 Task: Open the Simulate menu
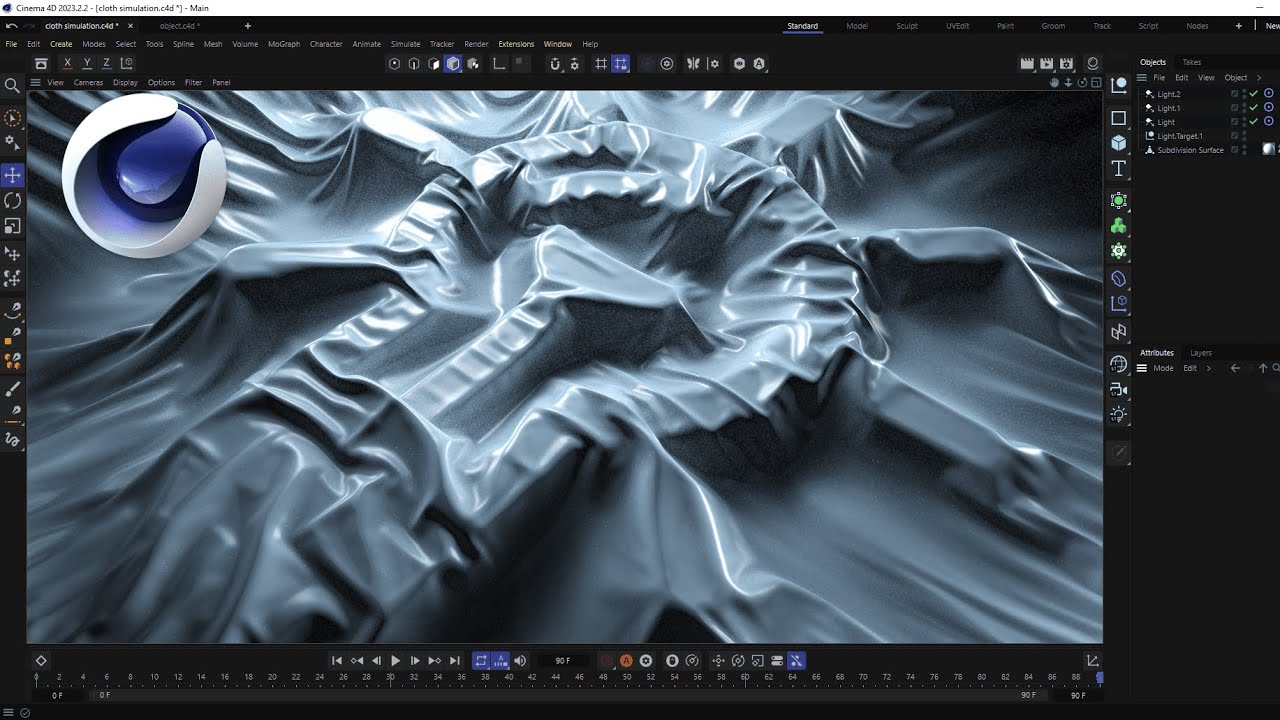point(405,44)
